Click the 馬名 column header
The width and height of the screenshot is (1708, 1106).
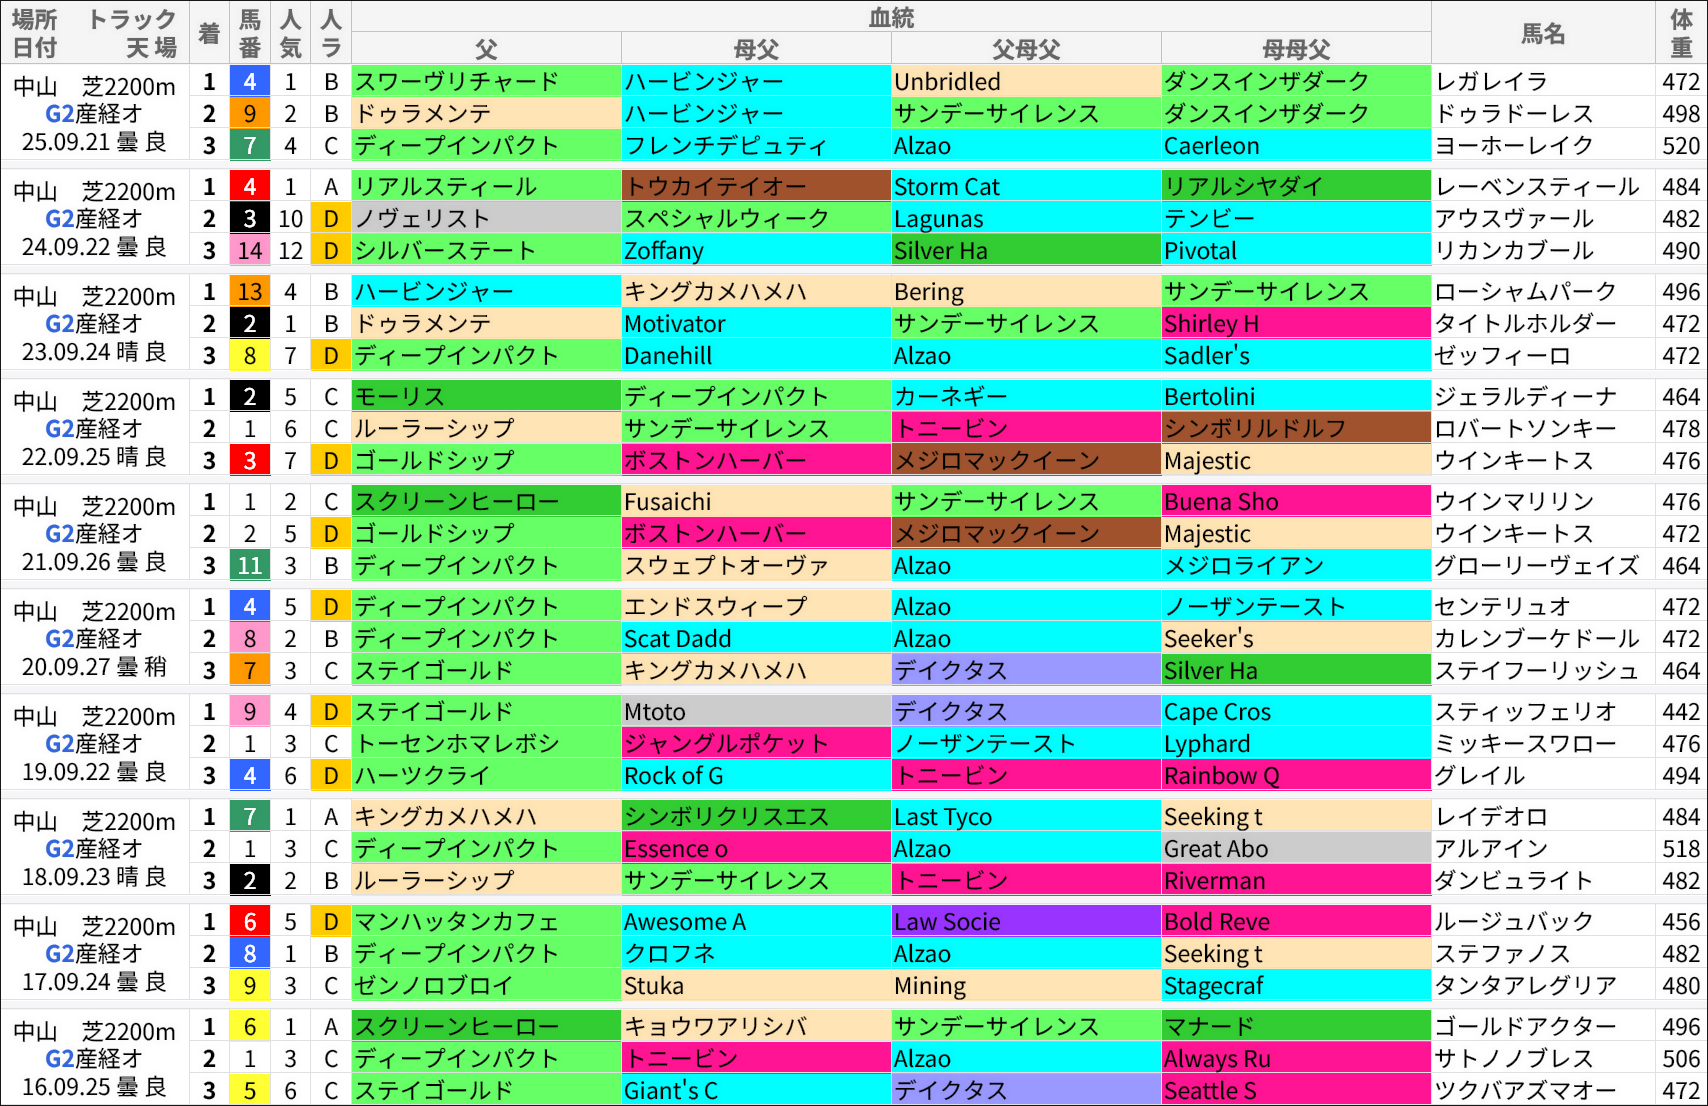click(x=1543, y=33)
